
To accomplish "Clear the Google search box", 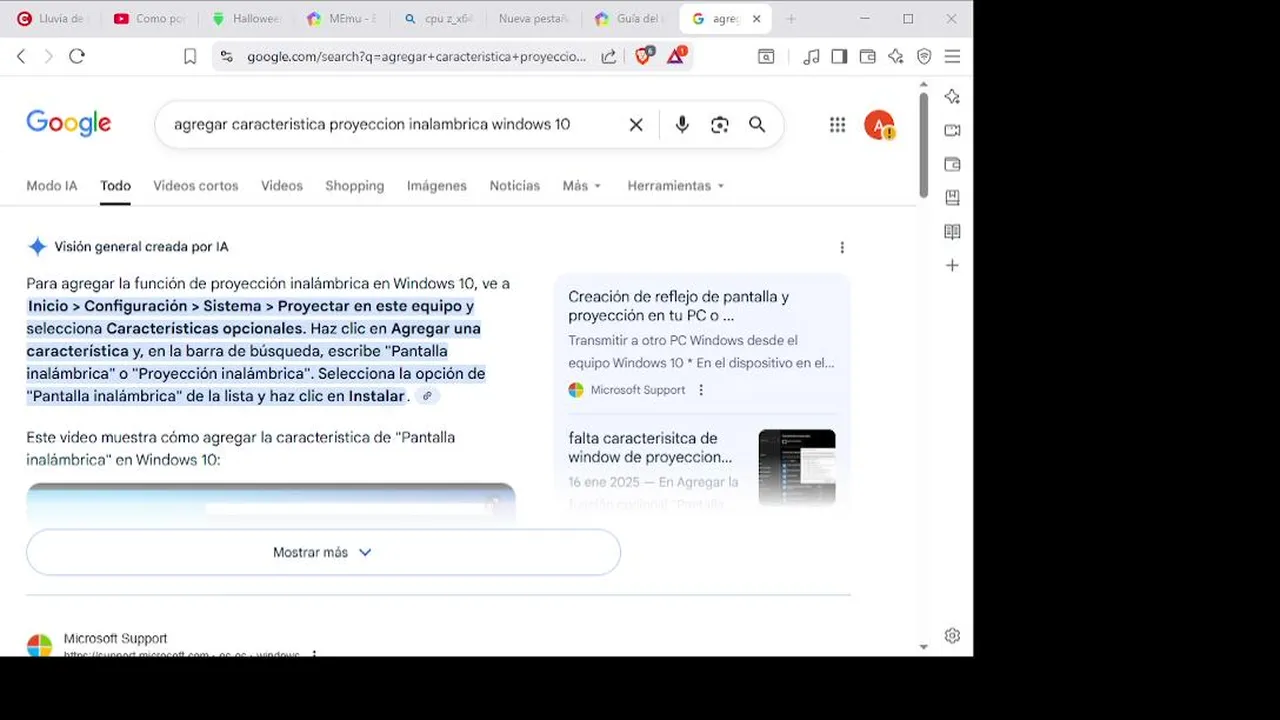I will click(x=636, y=125).
